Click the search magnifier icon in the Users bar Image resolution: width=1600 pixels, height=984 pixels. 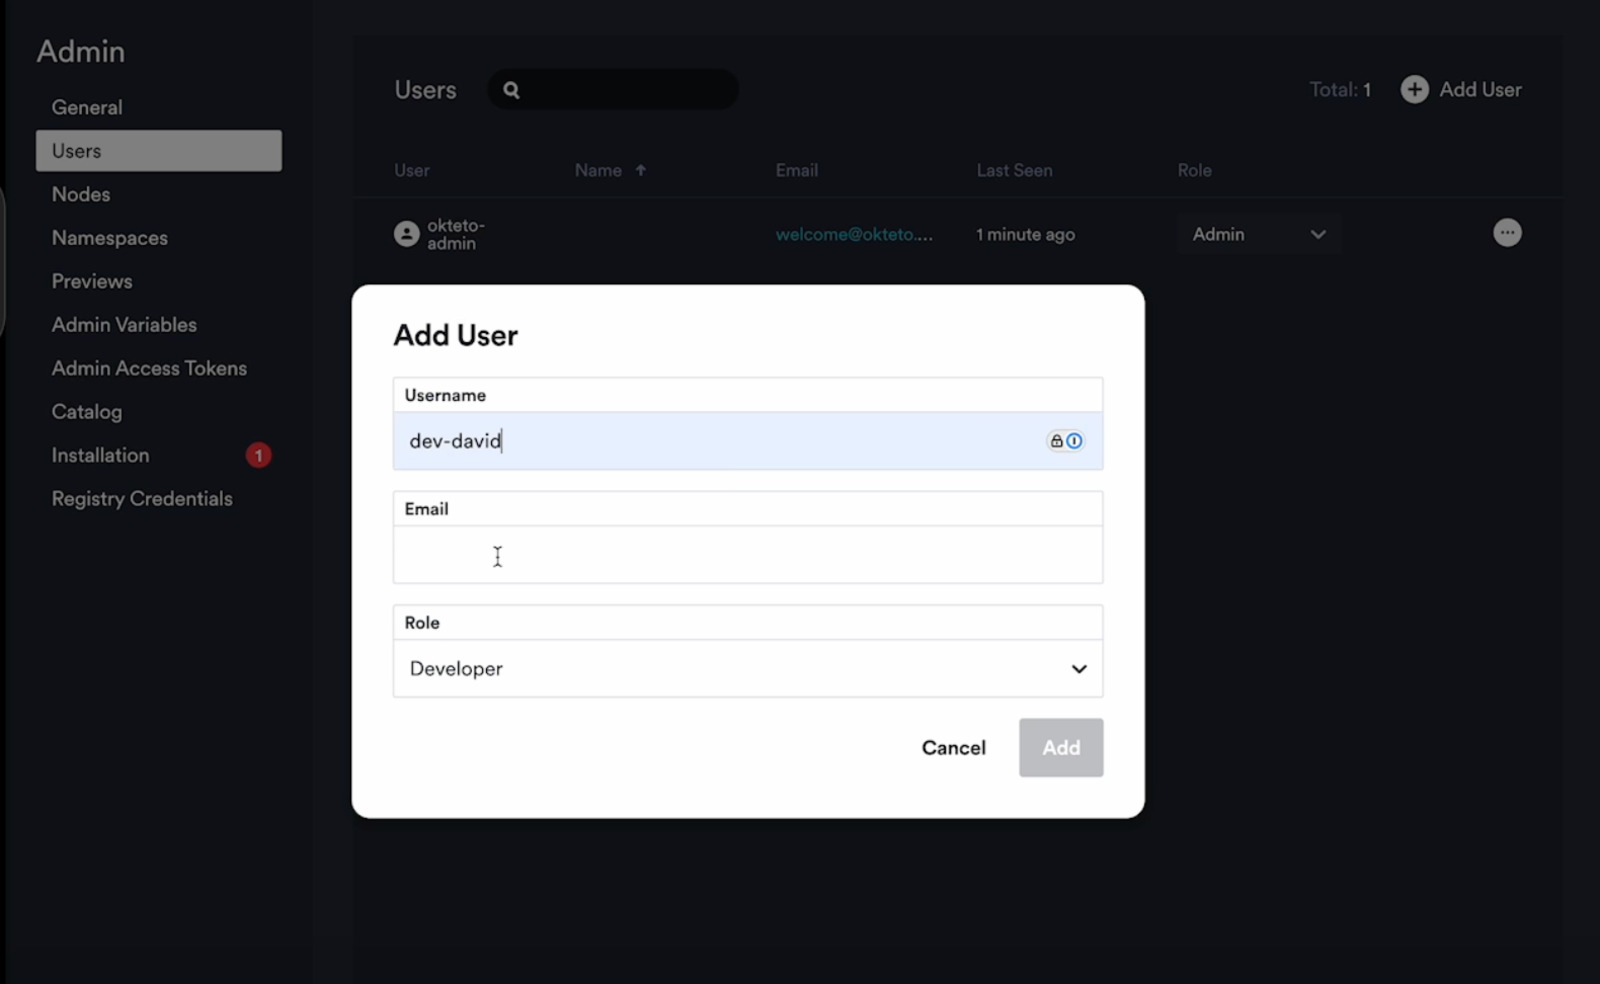[511, 89]
